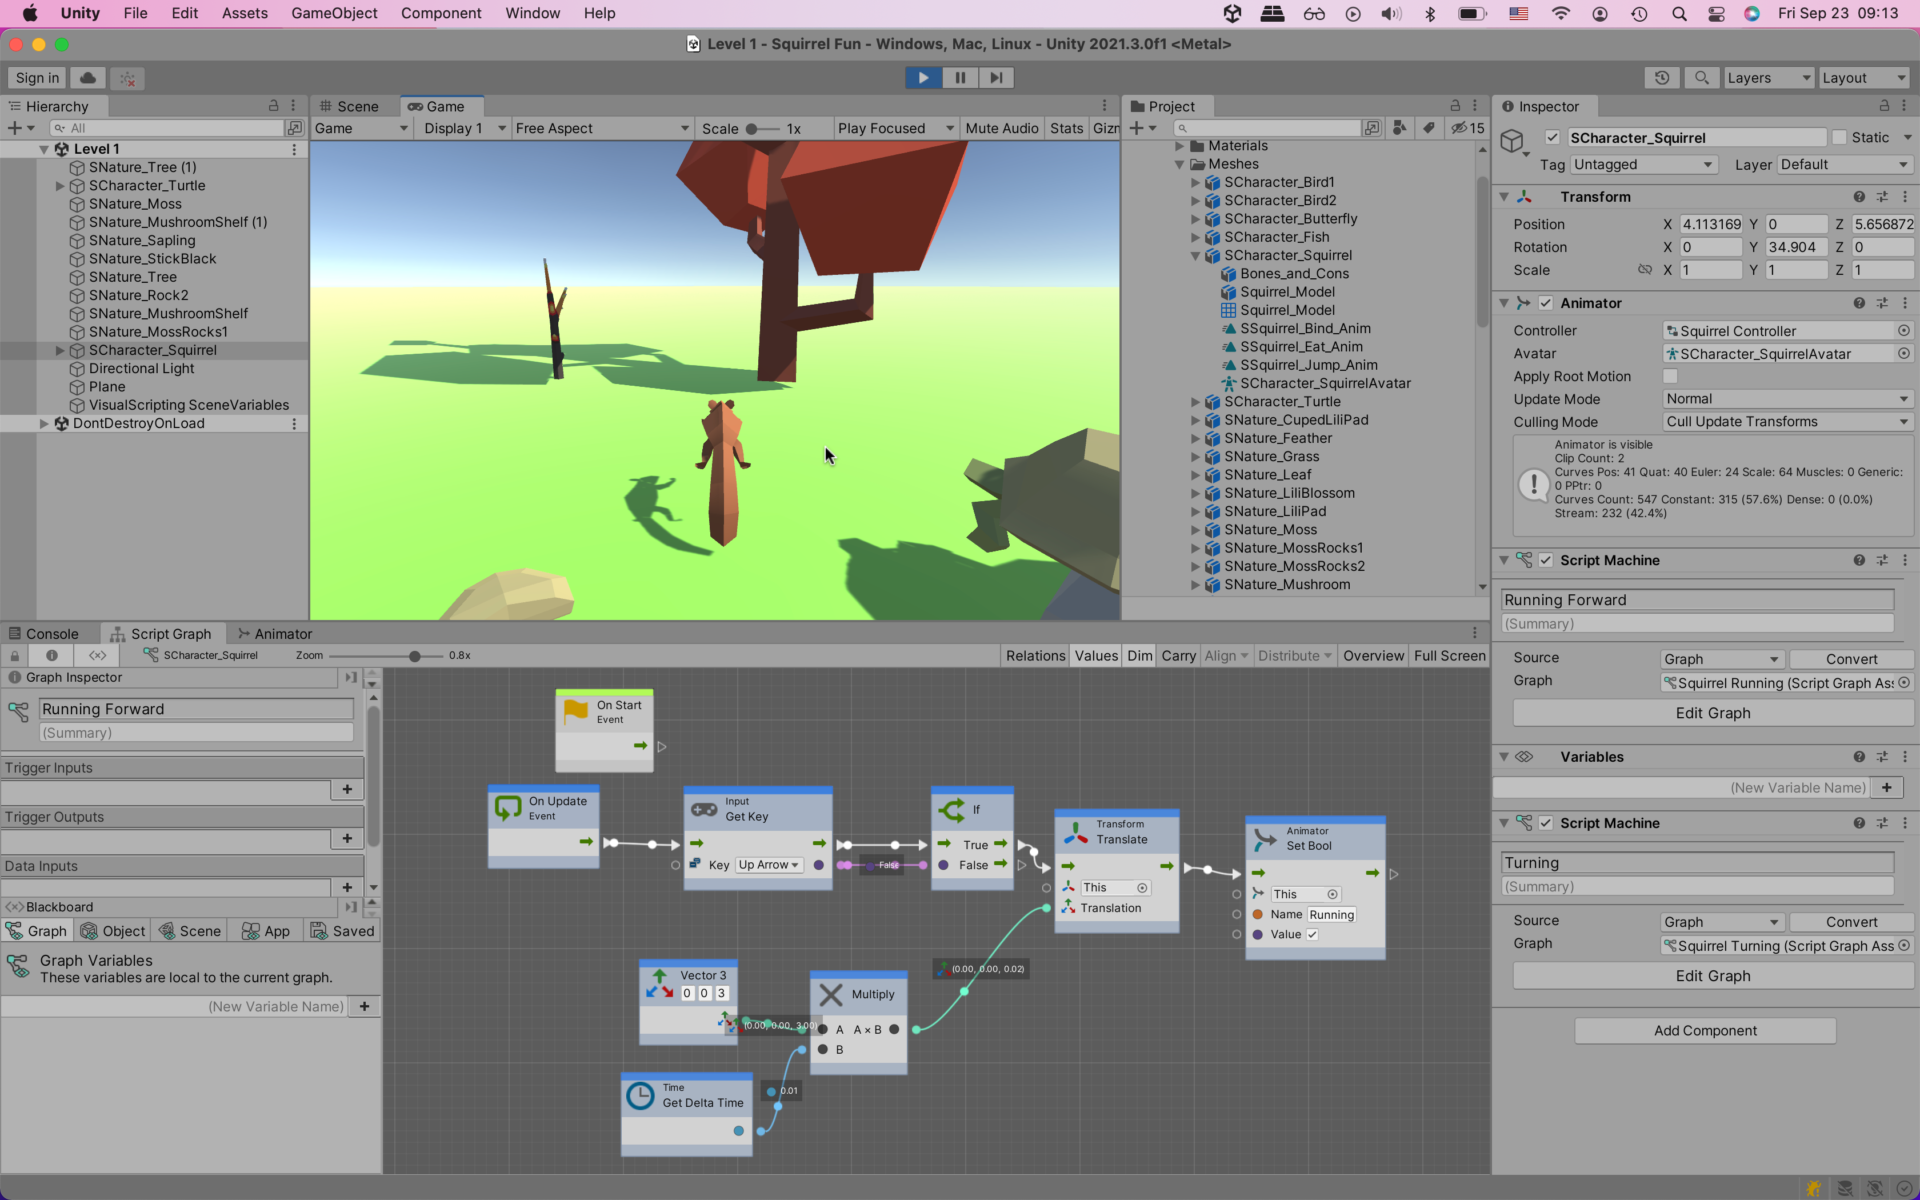1920x1200 pixels.
Task: Open the create (+) icon in Hierarchy
Action: (x=15, y=127)
